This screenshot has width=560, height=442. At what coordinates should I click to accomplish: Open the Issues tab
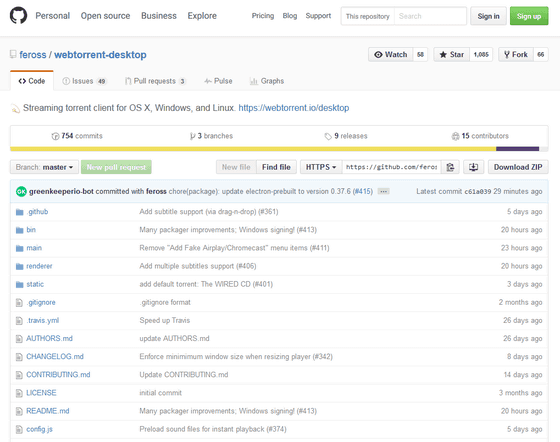pyautogui.click(x=84, y=81)
